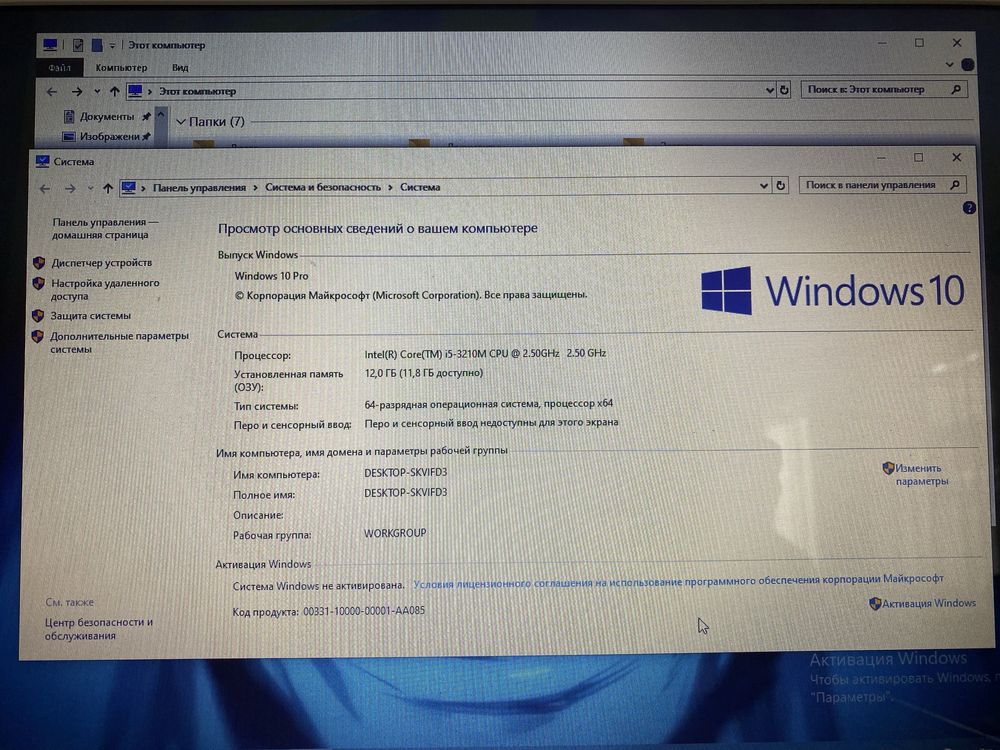
Task: Click computer icon in Система address bar
Action: coord(129,188)
